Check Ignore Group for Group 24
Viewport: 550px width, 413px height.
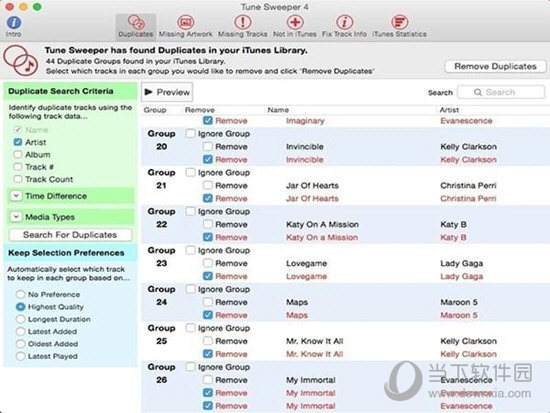pyautogui.click(x=190, y=289)
